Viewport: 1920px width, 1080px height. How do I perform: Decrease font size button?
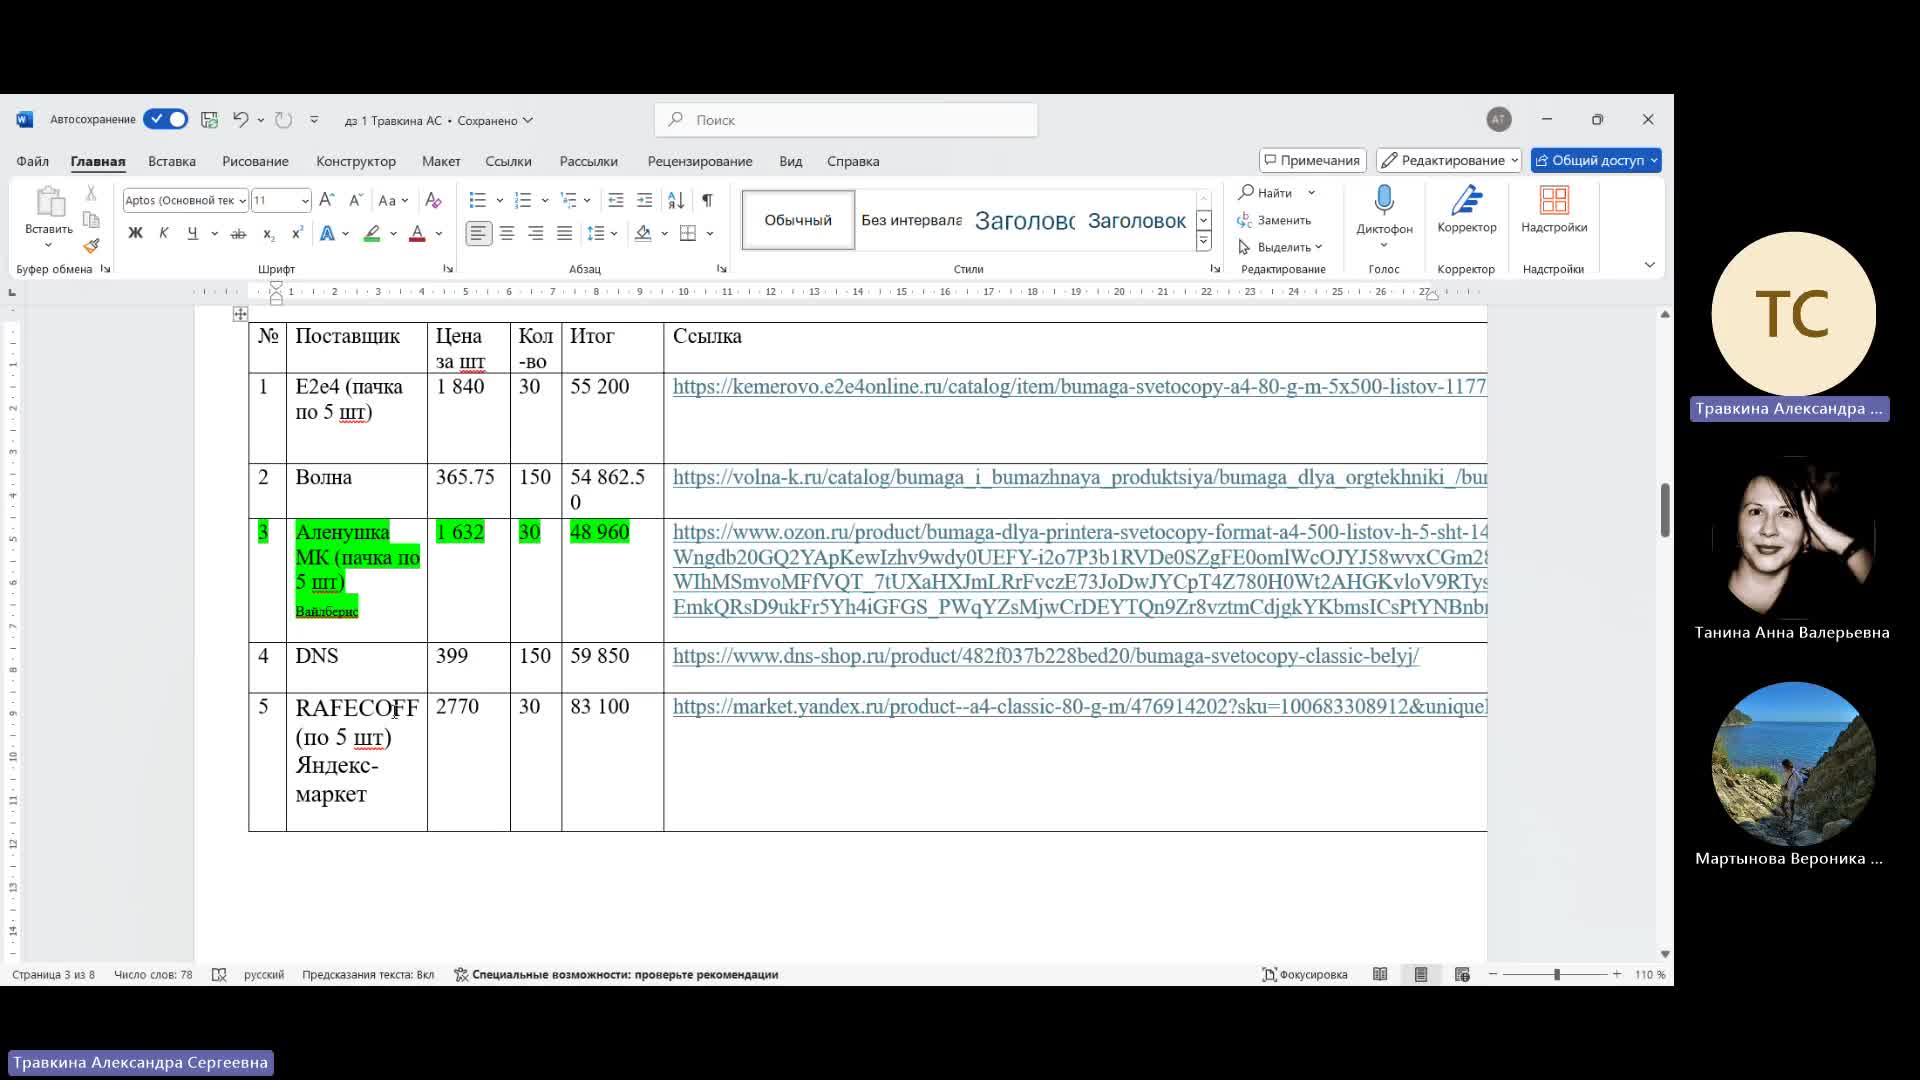coord(356,200)
